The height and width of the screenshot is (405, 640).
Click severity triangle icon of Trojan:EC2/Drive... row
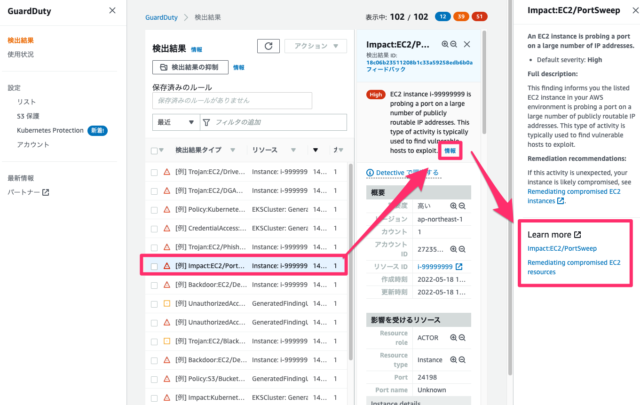tap(167, 172)
